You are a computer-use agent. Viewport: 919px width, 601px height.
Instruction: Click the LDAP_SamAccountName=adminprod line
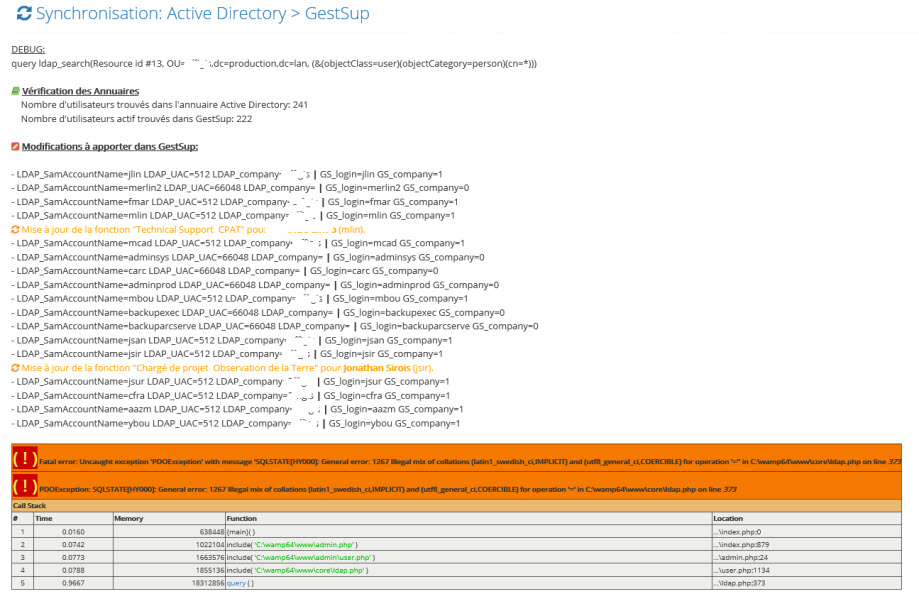pyautogui.click(x=255, y=285)
